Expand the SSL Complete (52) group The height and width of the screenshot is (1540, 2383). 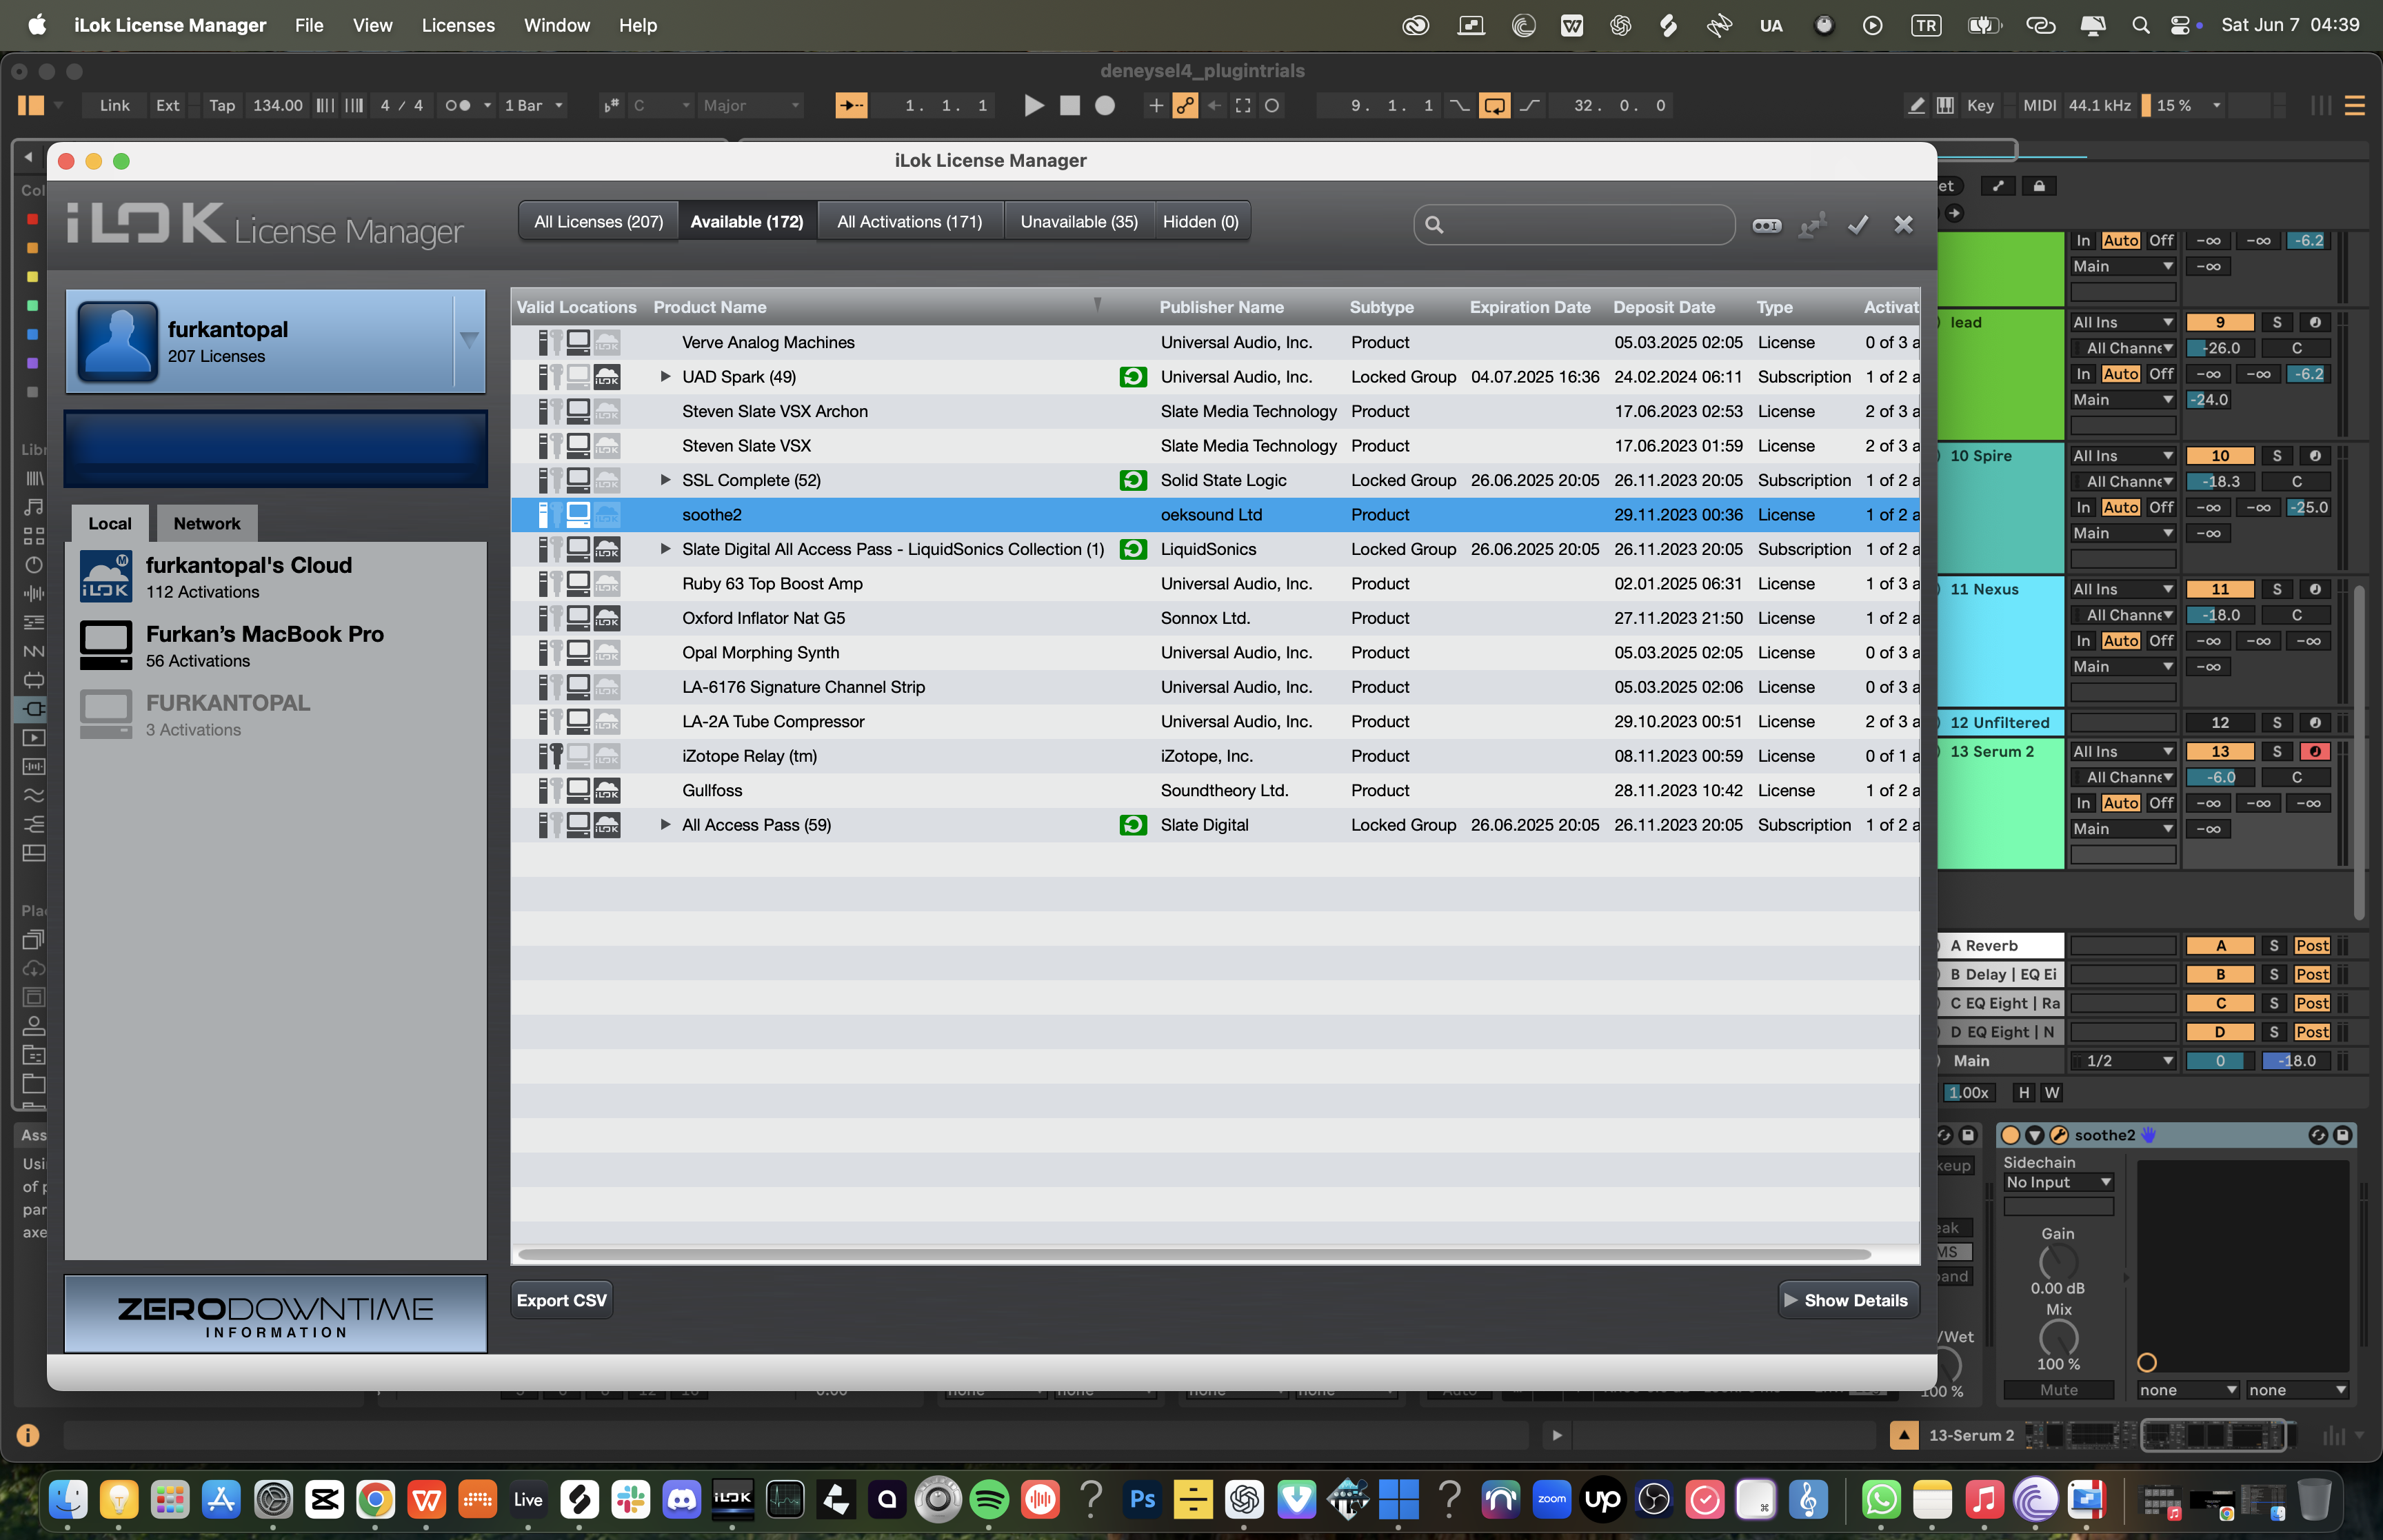coord(665,480)
